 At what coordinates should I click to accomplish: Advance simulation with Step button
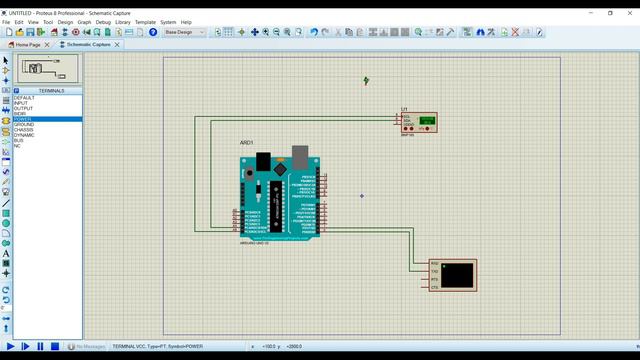coord(25,346)
